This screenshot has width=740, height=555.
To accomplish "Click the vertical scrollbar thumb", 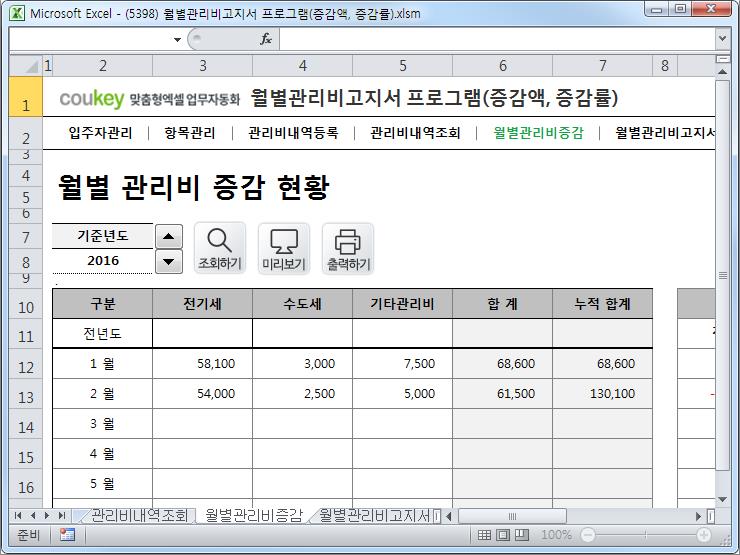I will pos(723,275).
